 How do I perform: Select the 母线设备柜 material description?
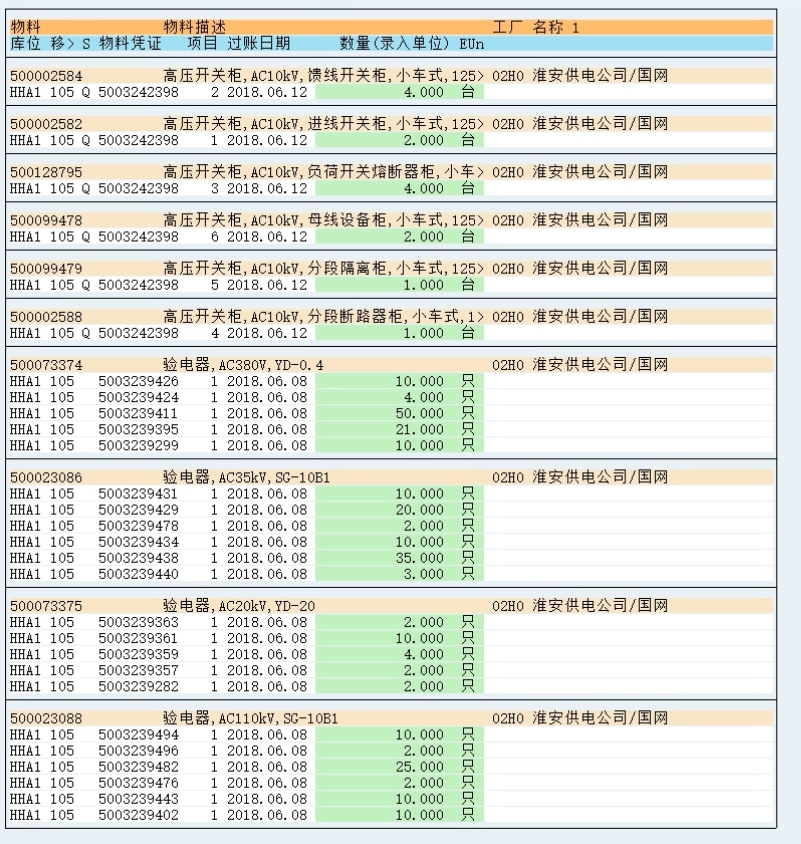click(317, 220)
